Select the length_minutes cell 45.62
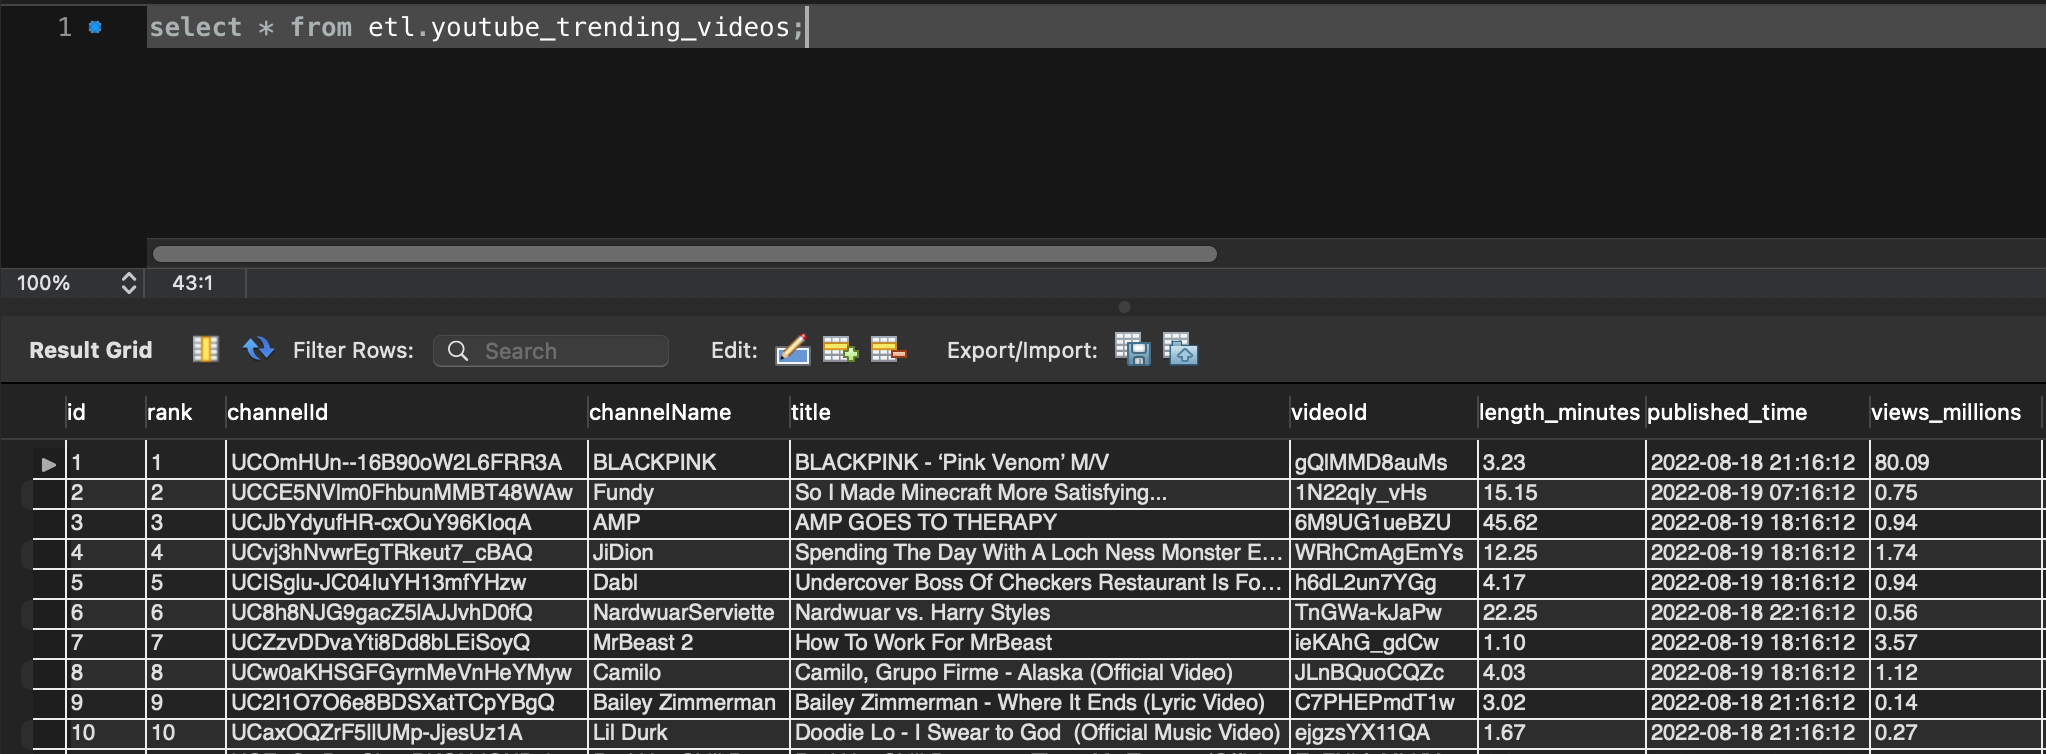Image resolution: width=2046 pixels, height=754 pixels. (1561, 522)
